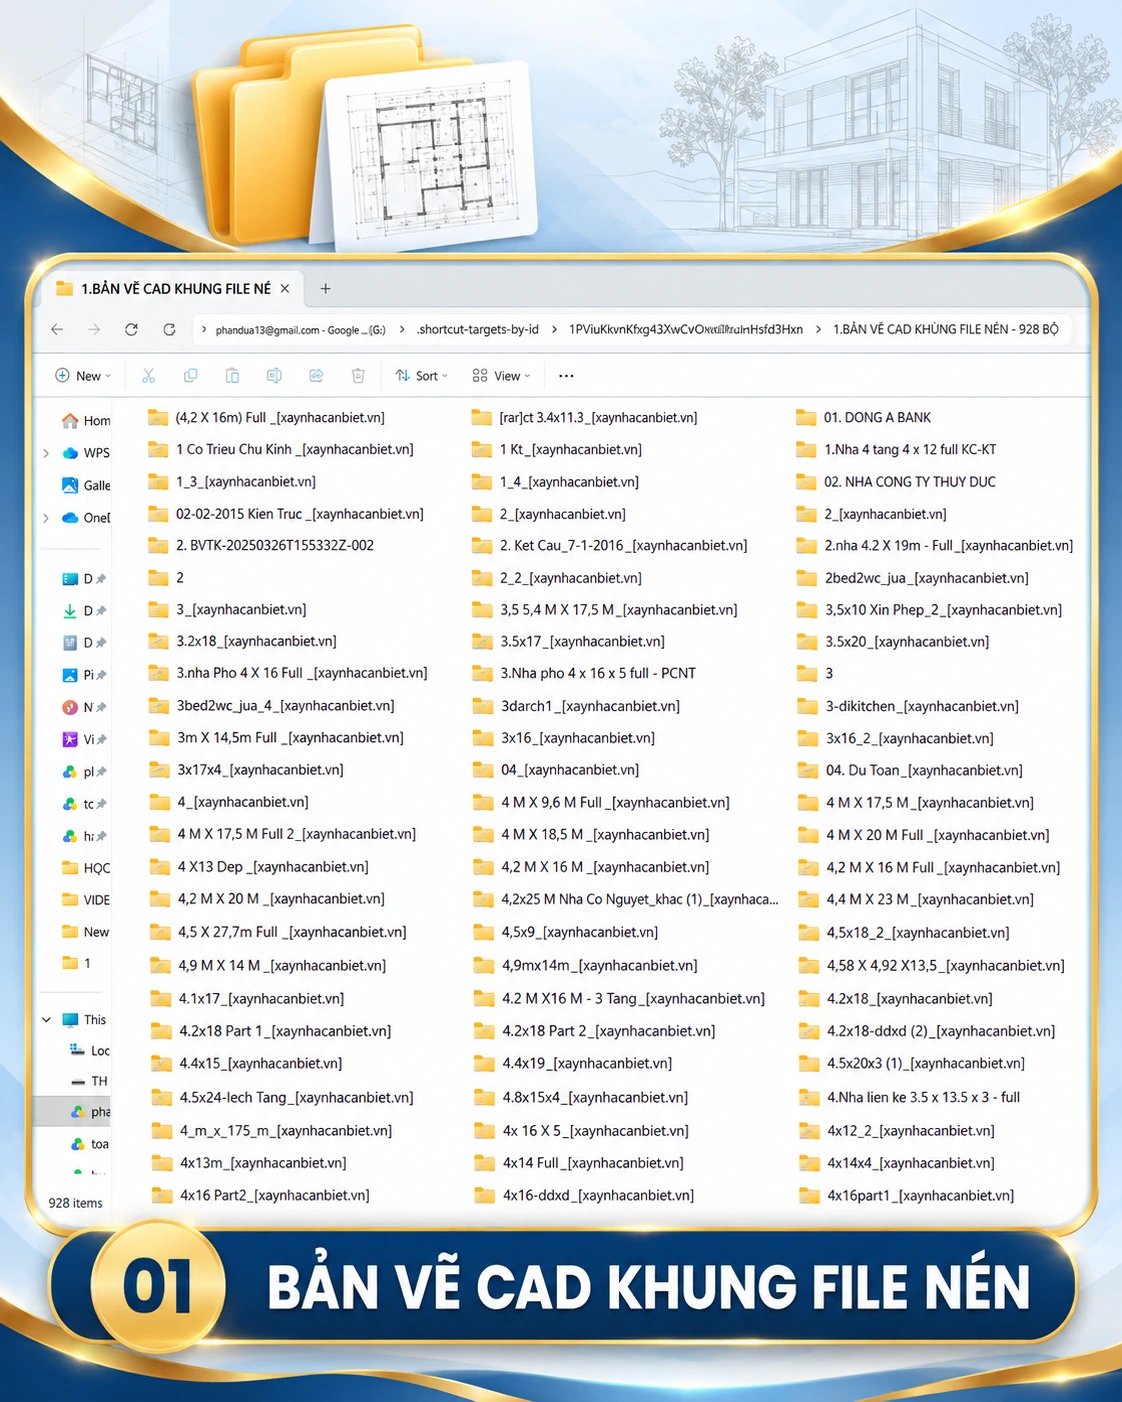Select folder 02-02-2015 Kien Truc
This screenshot has height=1402, width=1122.
click(285, 514)
